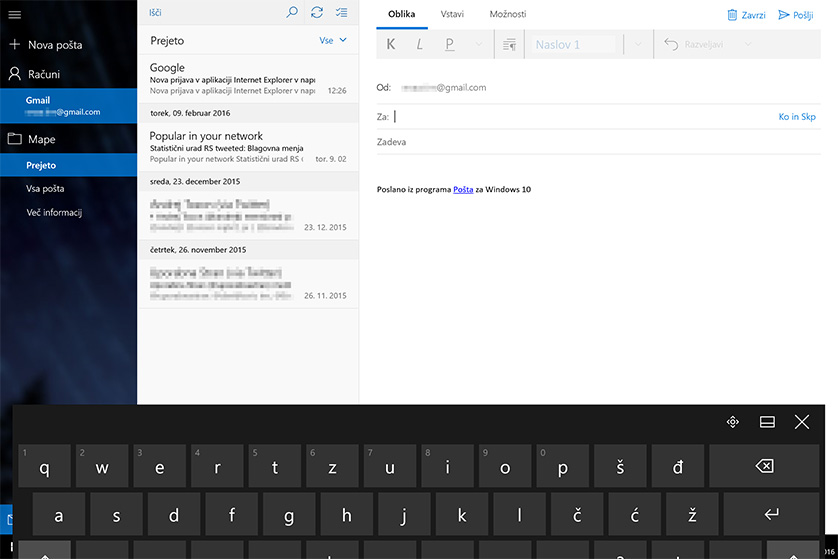Open the Pošta signature link
Viewport: 838px width, 559px height.
463,189
